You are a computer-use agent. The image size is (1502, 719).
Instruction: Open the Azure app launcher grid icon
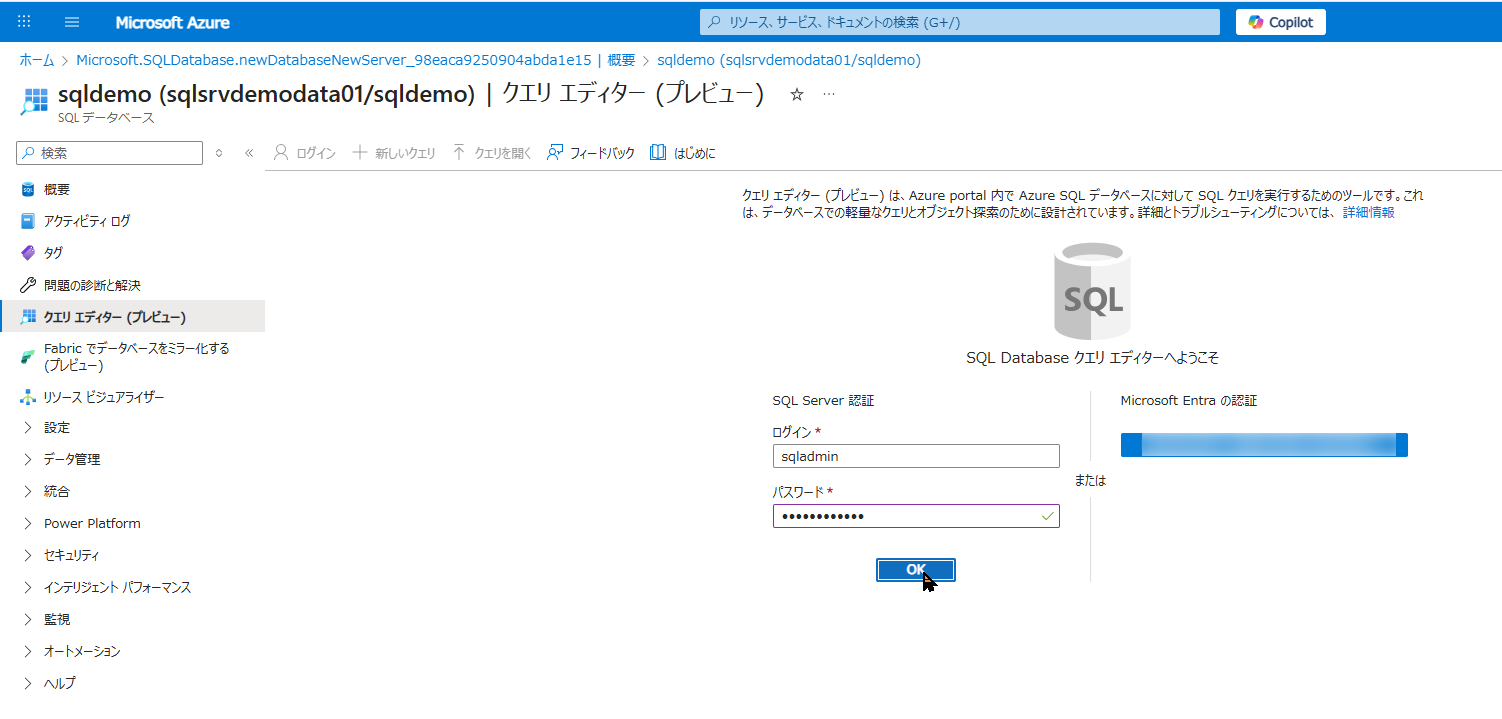click(x=24, y=22)
